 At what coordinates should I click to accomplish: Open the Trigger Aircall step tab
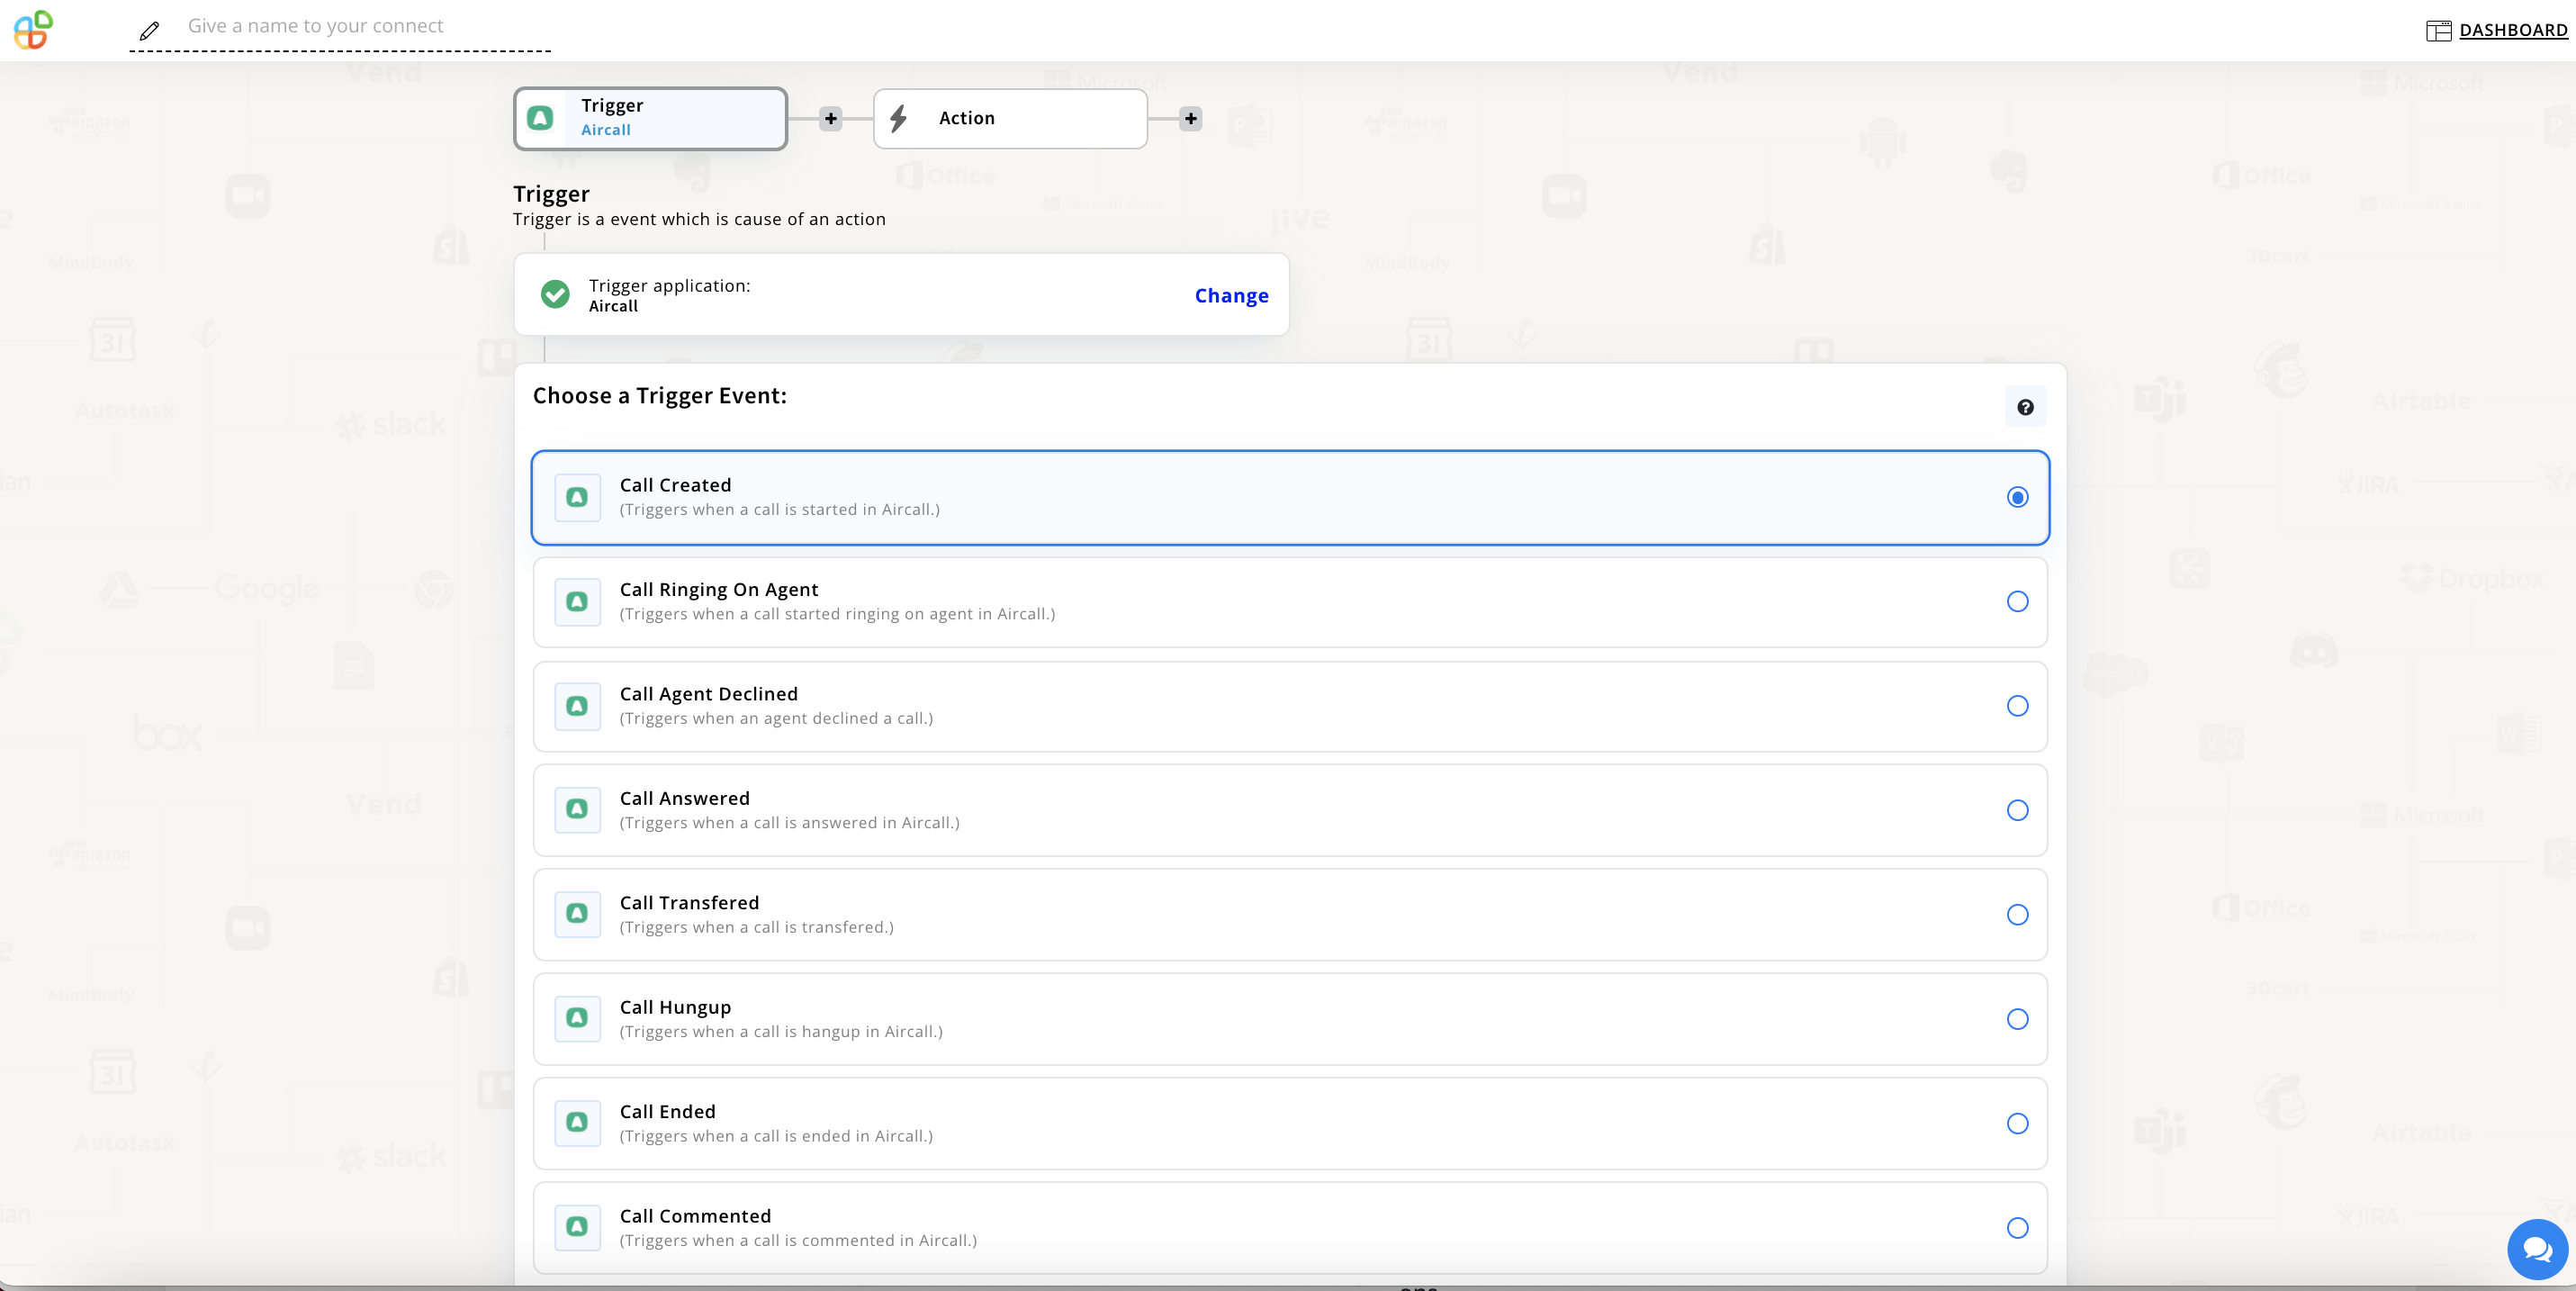click(650, 118)
